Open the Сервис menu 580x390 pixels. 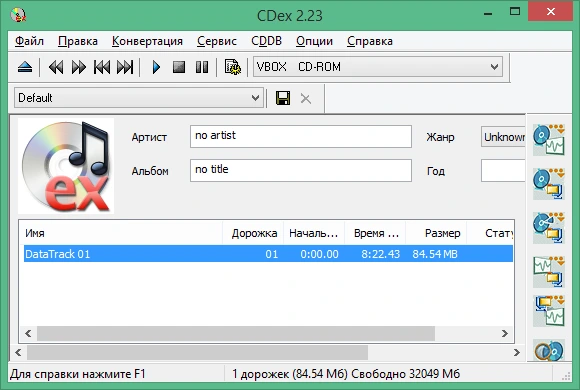click(217, 41)
